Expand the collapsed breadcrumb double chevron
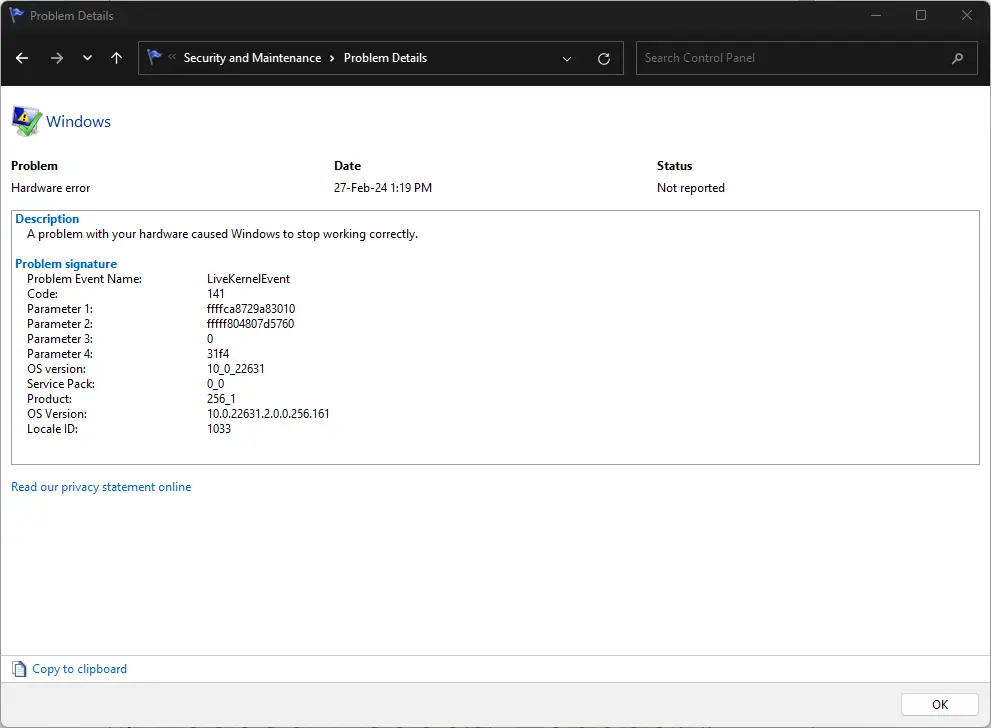The height and width of the screenshot is (728, 991). point(172,58)
